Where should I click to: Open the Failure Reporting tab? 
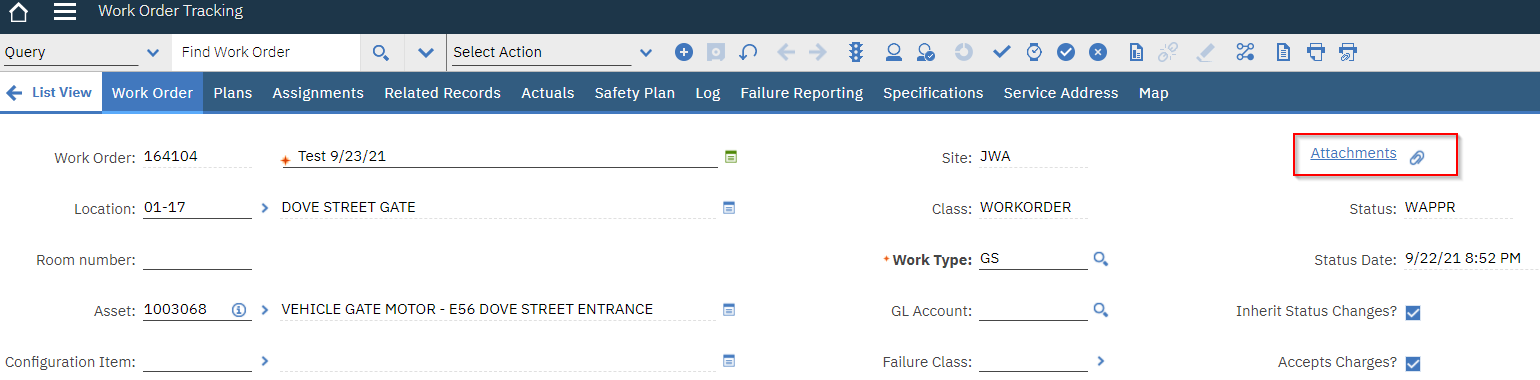(x=801, y=93)
